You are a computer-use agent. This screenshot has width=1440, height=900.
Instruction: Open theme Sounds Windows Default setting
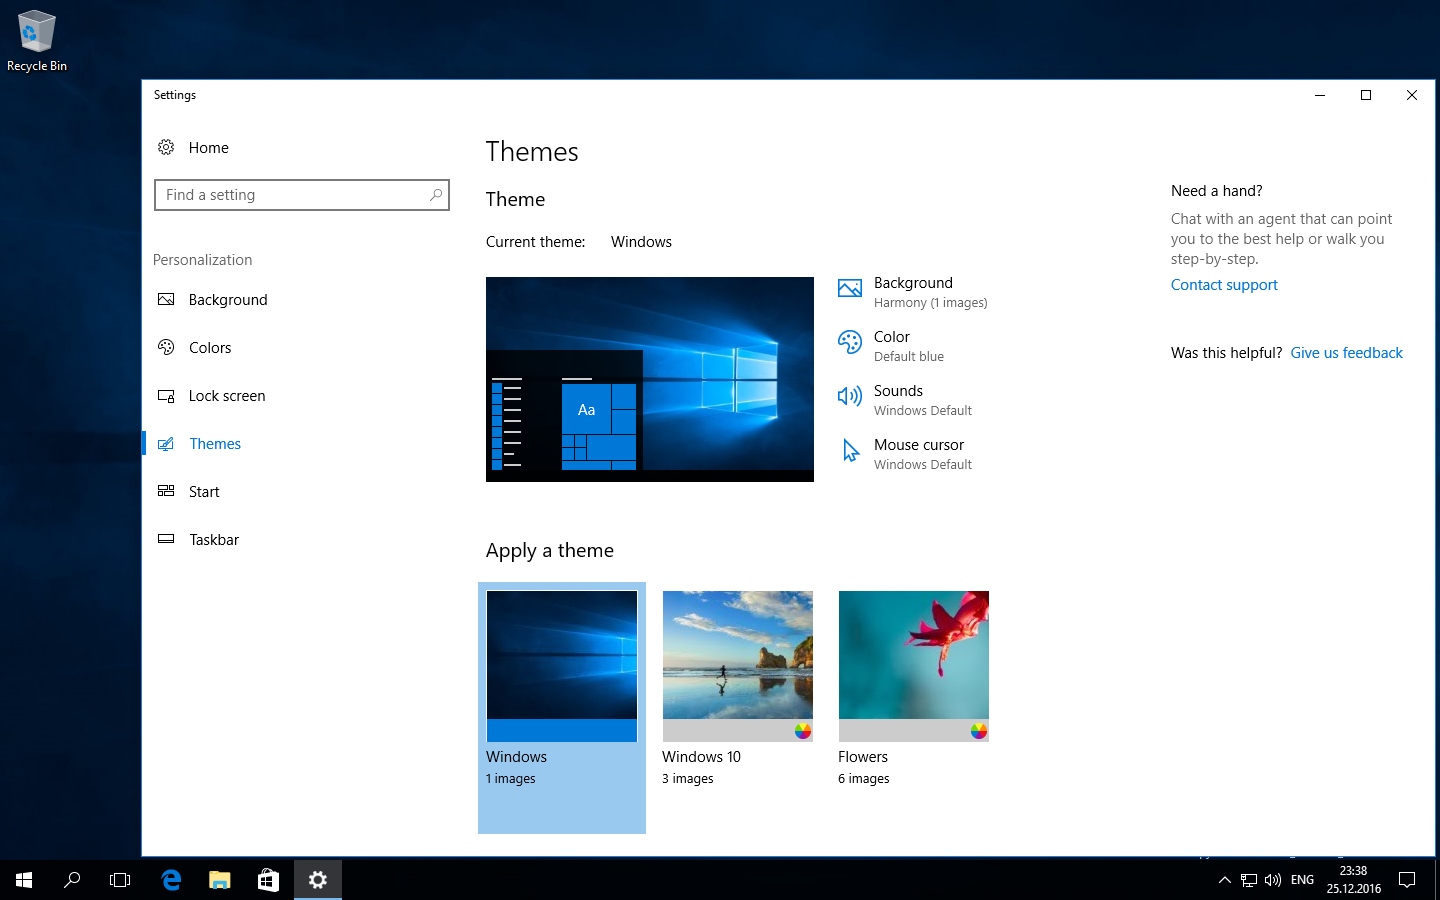(905, 400)
